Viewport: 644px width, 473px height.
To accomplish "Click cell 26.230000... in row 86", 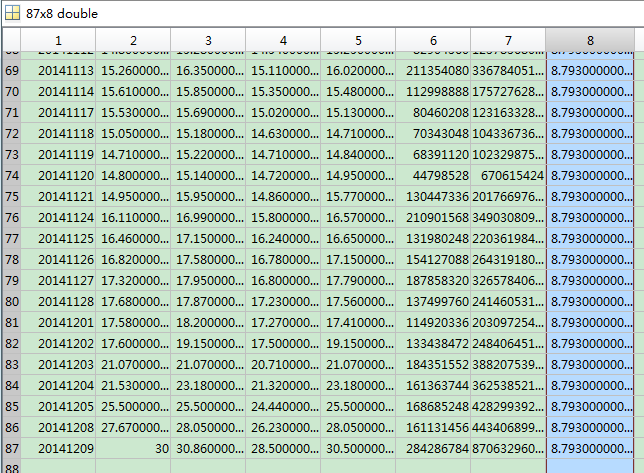I will click(x=283, y=427).
